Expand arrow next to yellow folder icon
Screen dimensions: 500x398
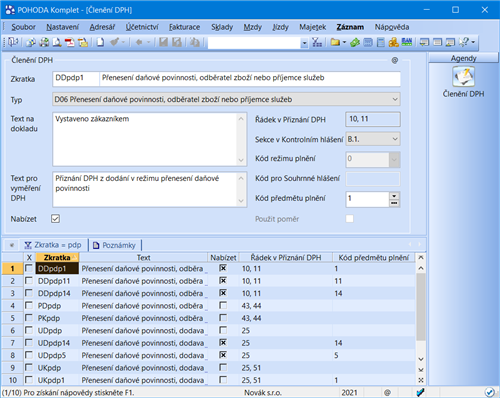pos(344,42)
